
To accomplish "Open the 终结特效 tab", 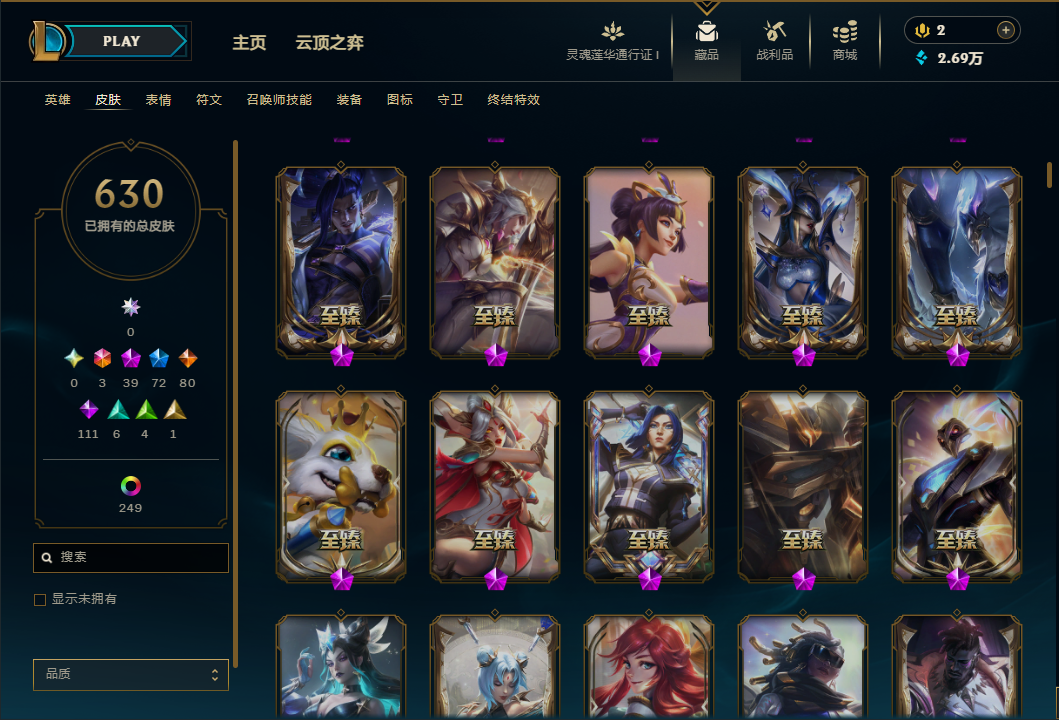I will [513, 100].
